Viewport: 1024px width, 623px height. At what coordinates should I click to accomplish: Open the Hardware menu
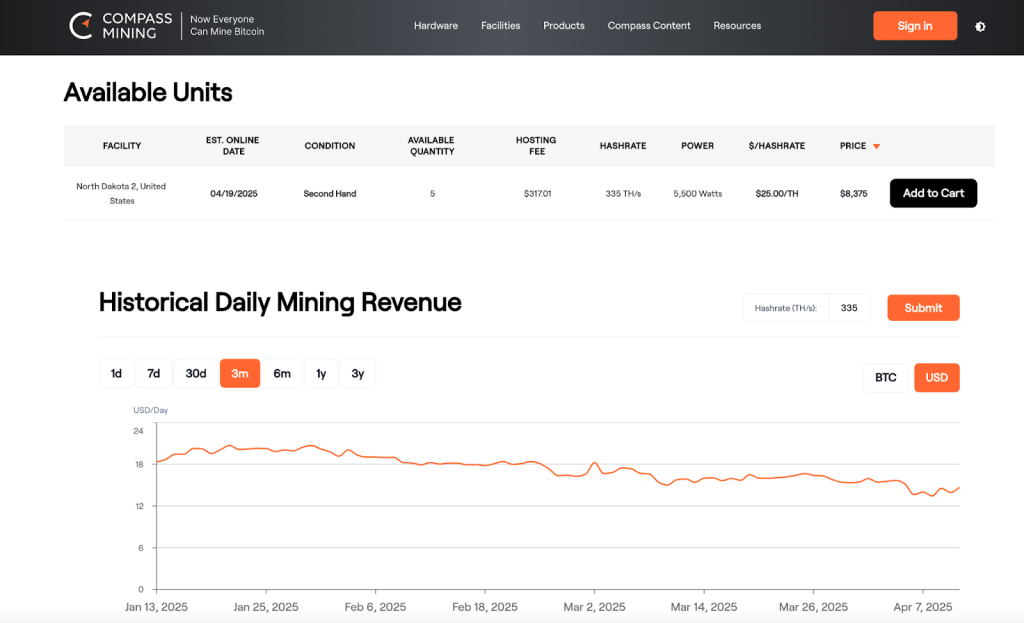click(436, 26)
